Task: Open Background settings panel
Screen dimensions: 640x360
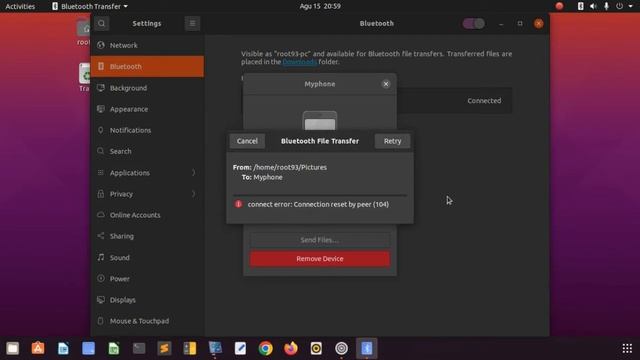Action: 147,88
